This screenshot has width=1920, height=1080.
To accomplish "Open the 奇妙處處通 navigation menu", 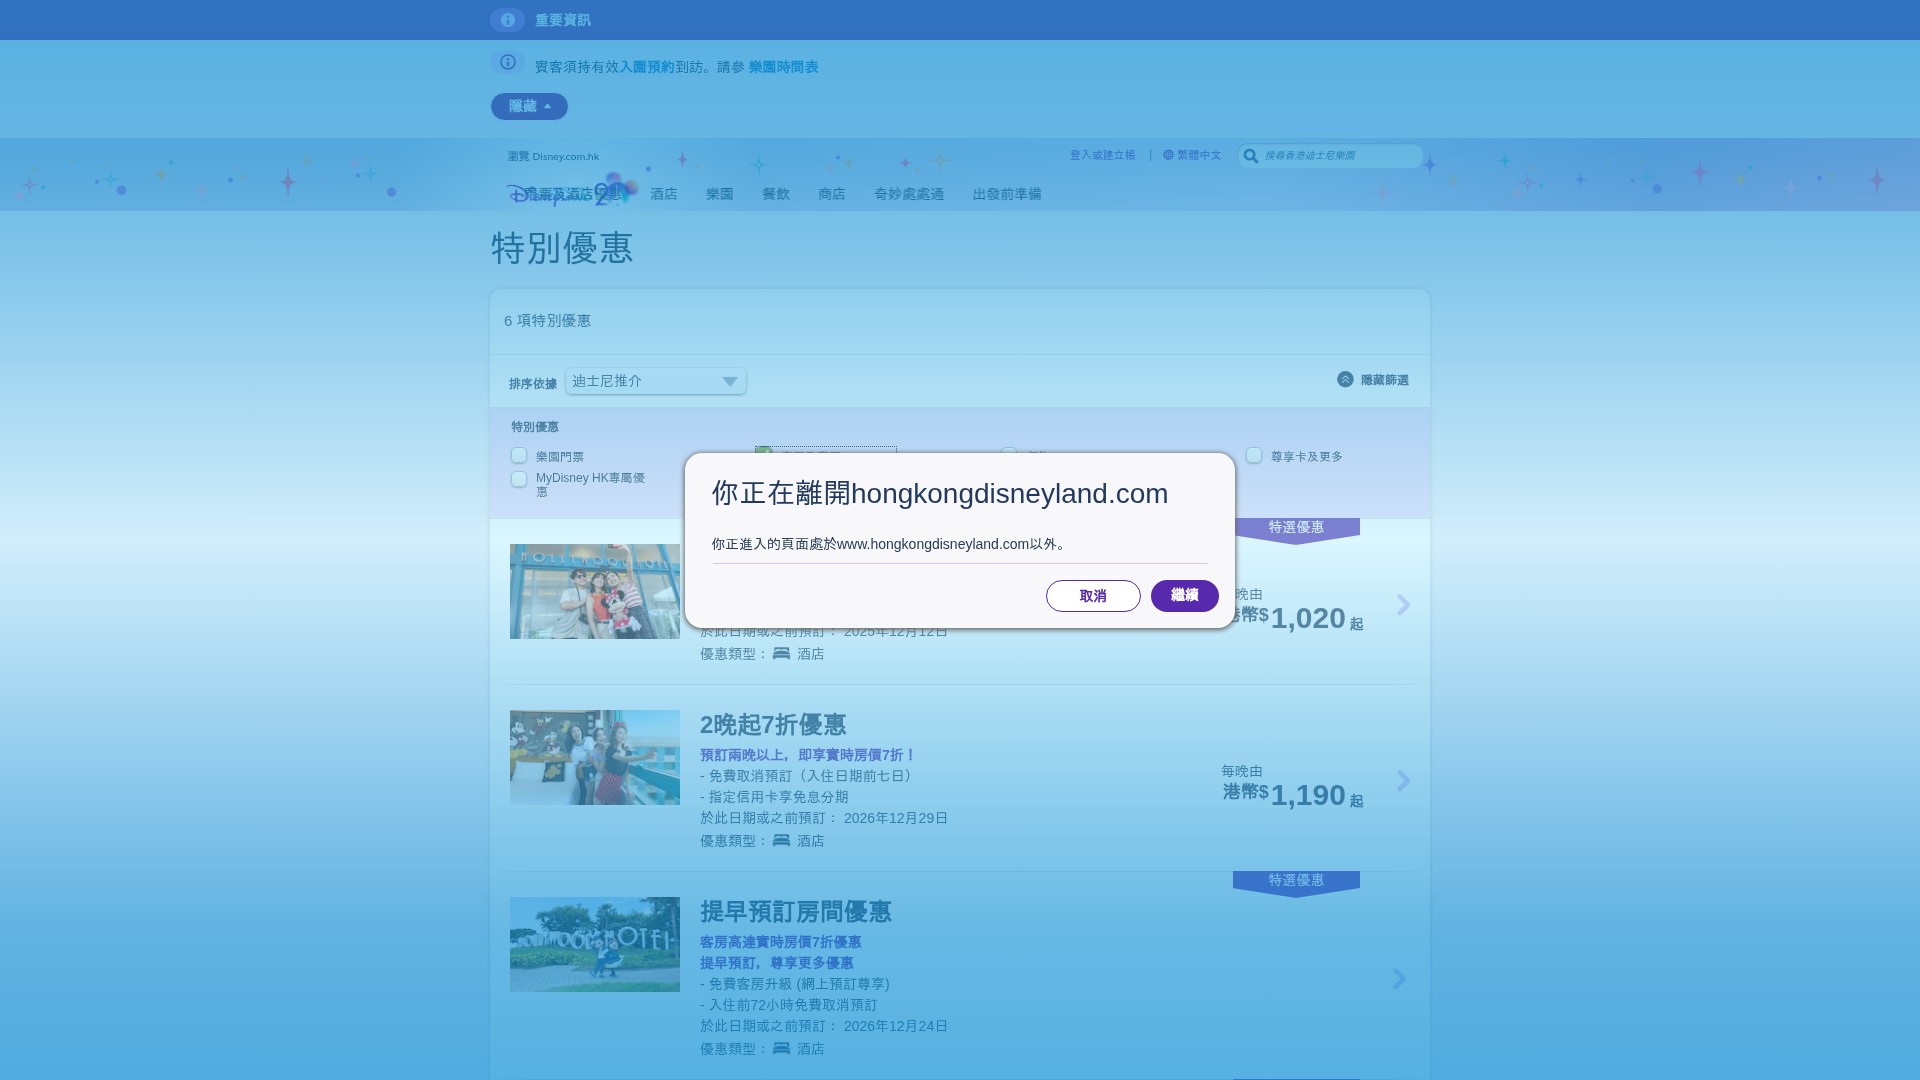I will pyautogui.click(x=909, y=194).
